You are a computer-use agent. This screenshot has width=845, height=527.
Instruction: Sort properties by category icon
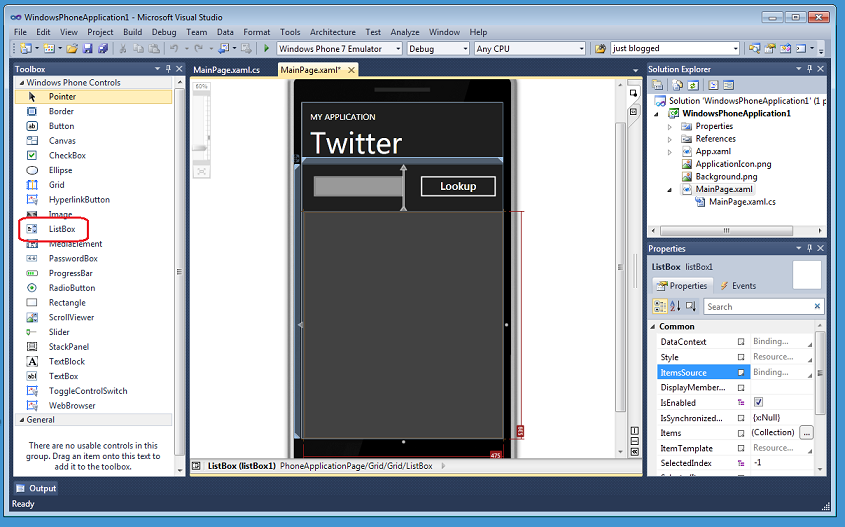[660, 306]
